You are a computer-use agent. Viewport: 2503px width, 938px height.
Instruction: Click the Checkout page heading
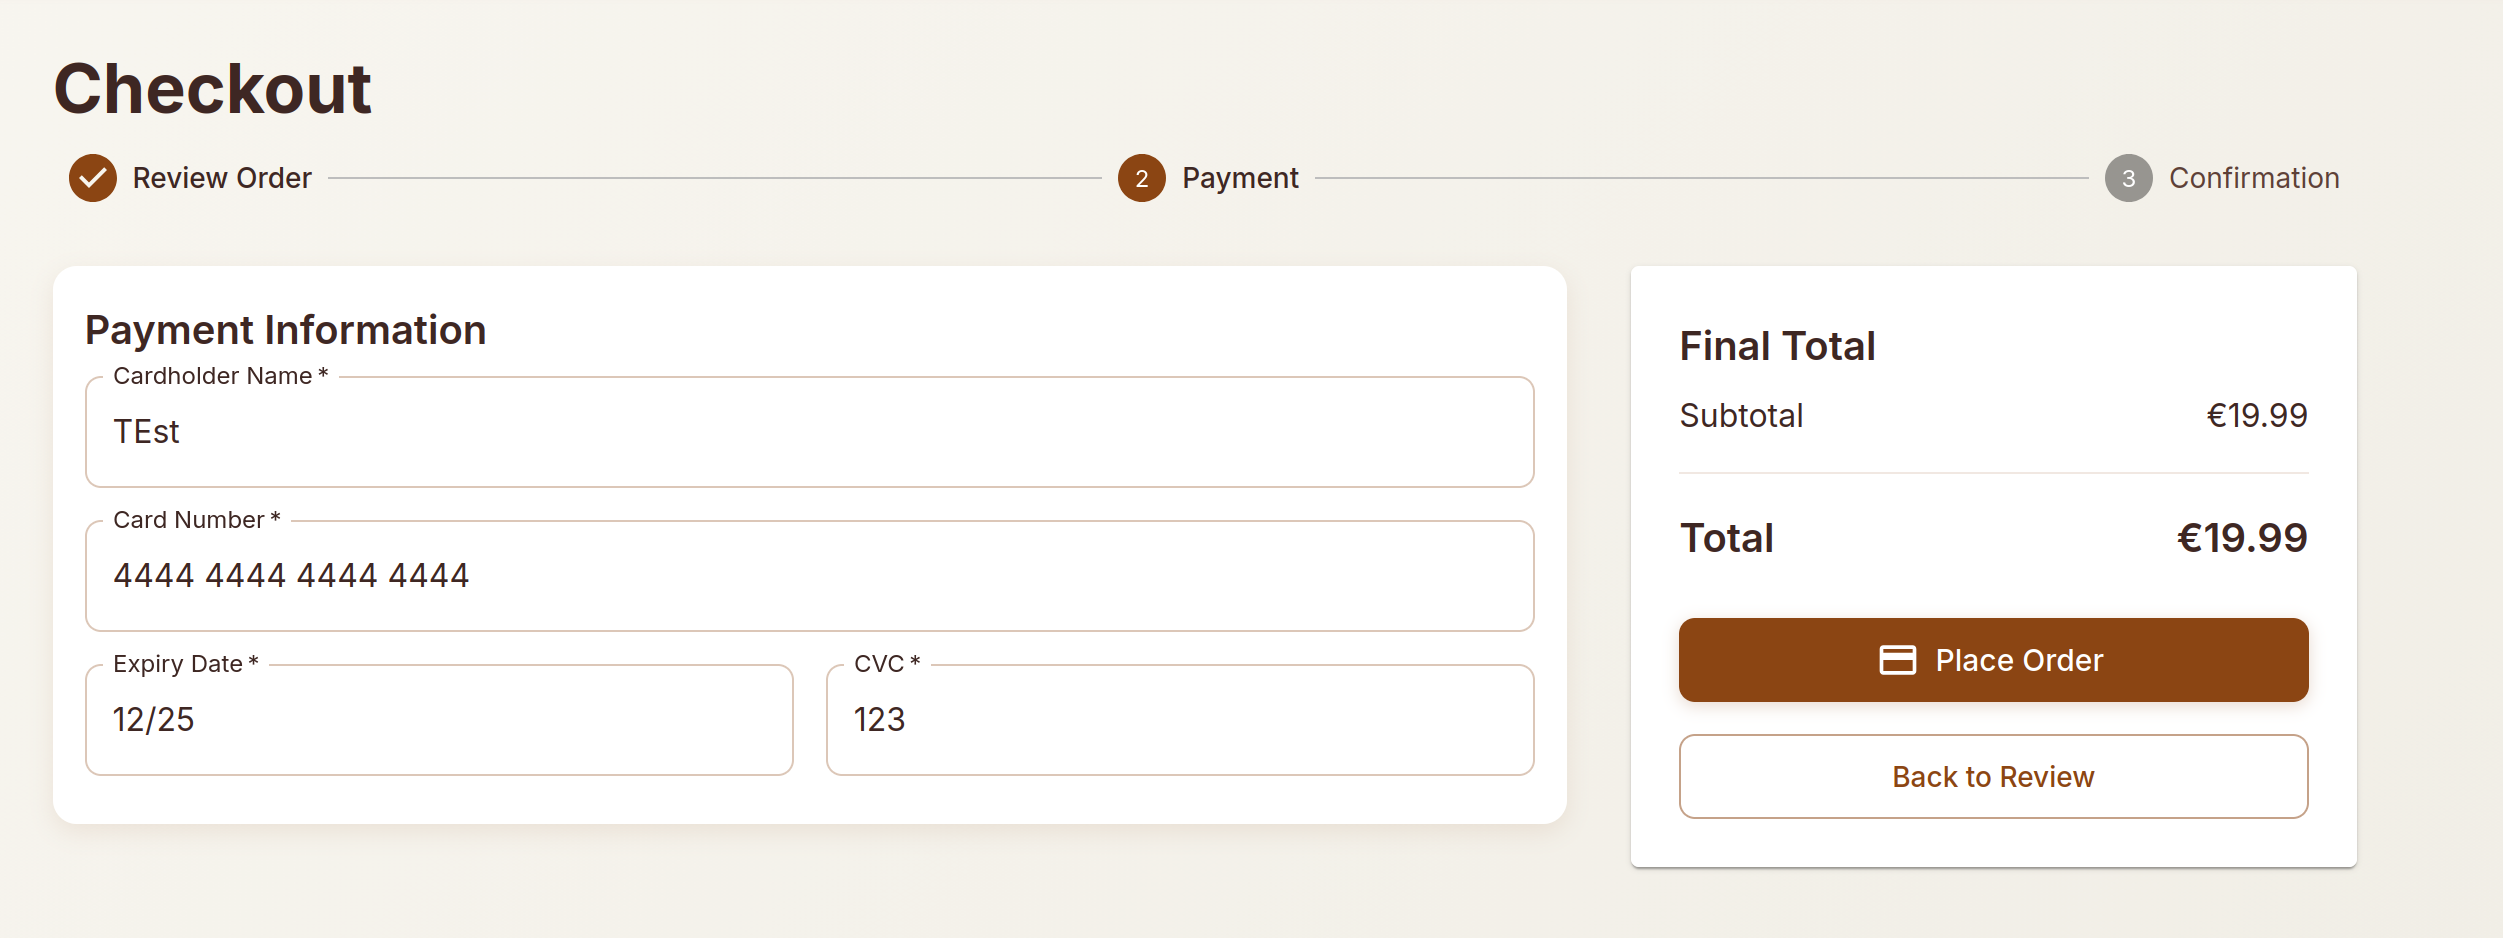point(212,89)
